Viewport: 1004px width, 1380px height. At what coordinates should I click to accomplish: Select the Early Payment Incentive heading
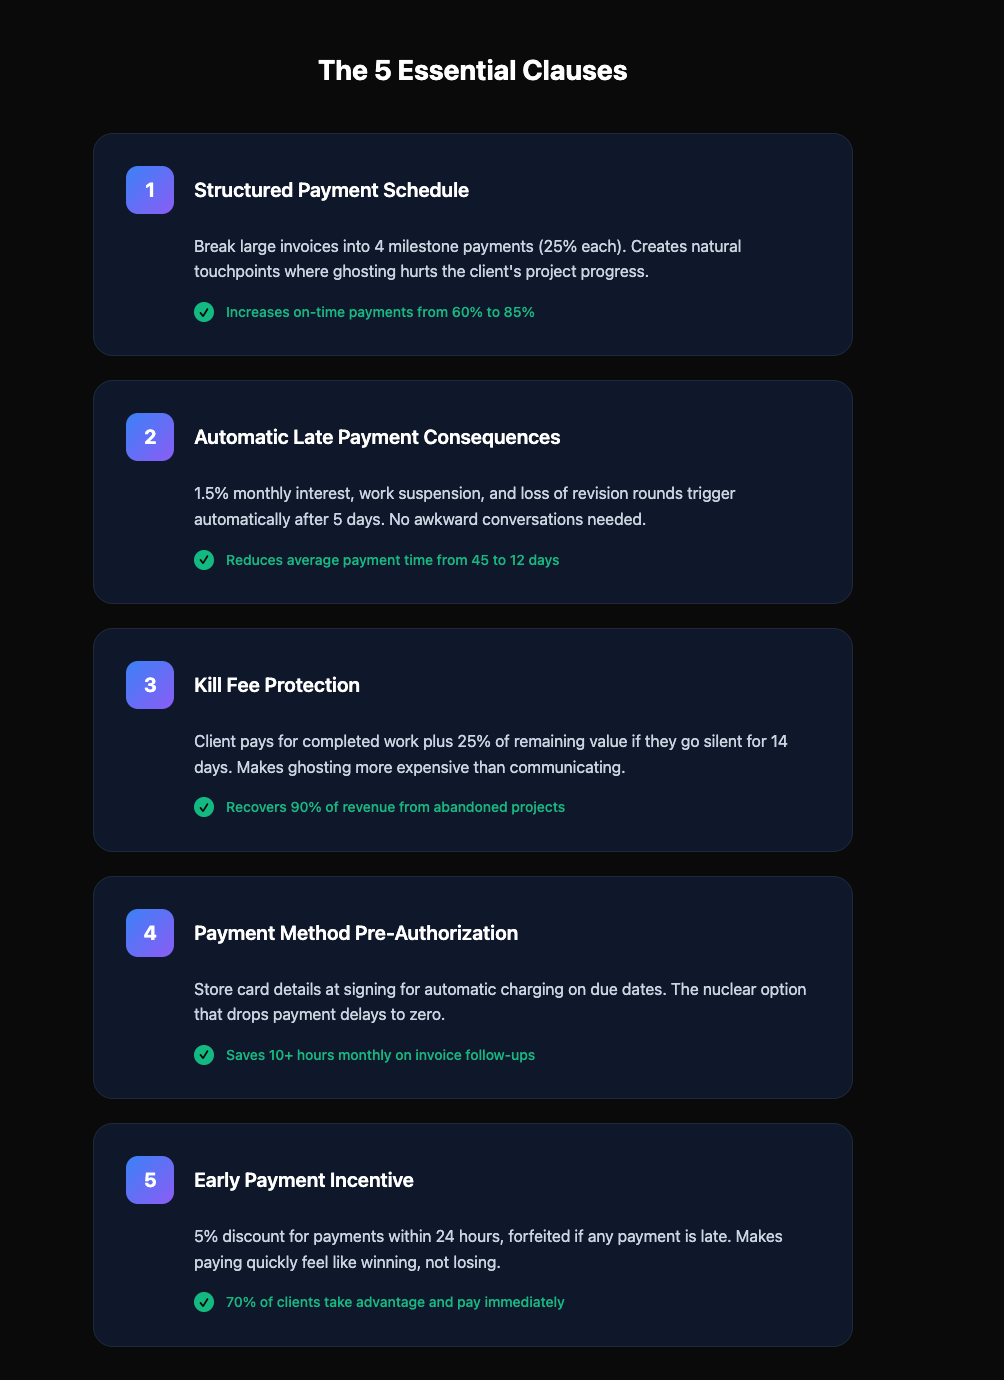[304, 1180]
